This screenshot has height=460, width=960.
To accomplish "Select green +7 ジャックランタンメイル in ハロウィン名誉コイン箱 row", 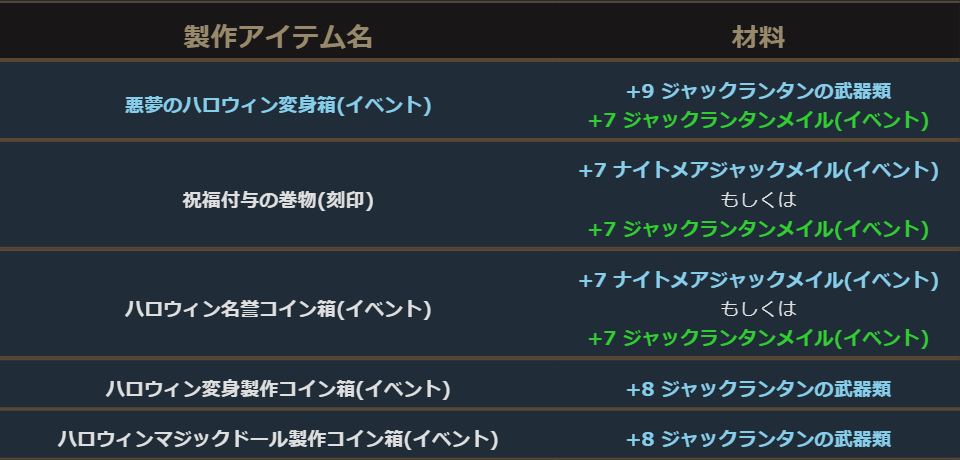I will (x=758, y=338).
